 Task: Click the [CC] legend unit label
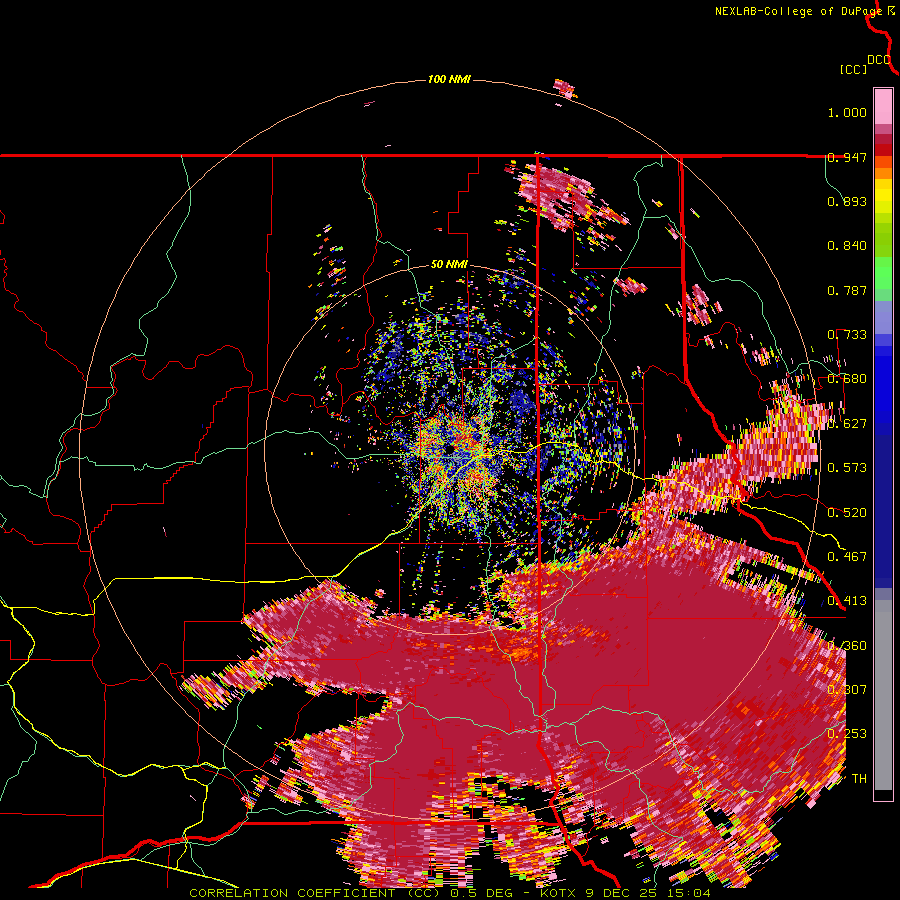point(853,69)
